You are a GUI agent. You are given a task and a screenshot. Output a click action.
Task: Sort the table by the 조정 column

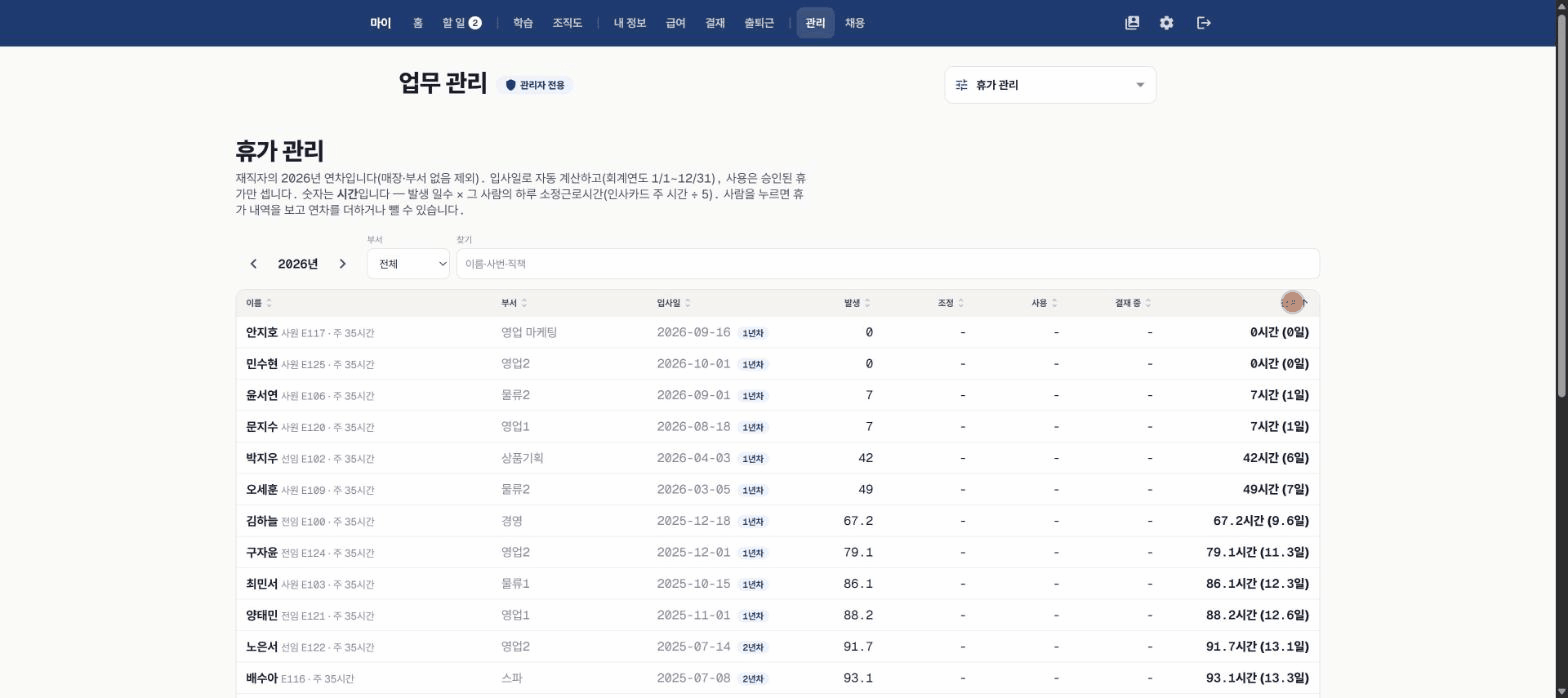tap(951, 303)
